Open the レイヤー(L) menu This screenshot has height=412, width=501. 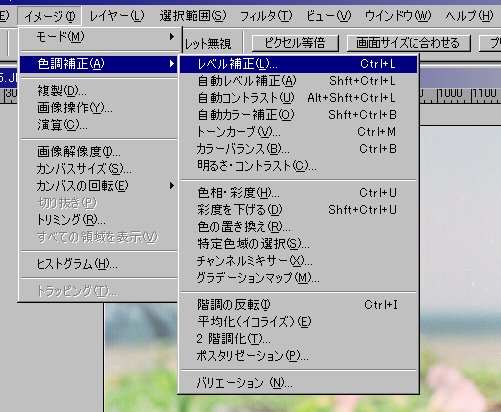(117, 16)
